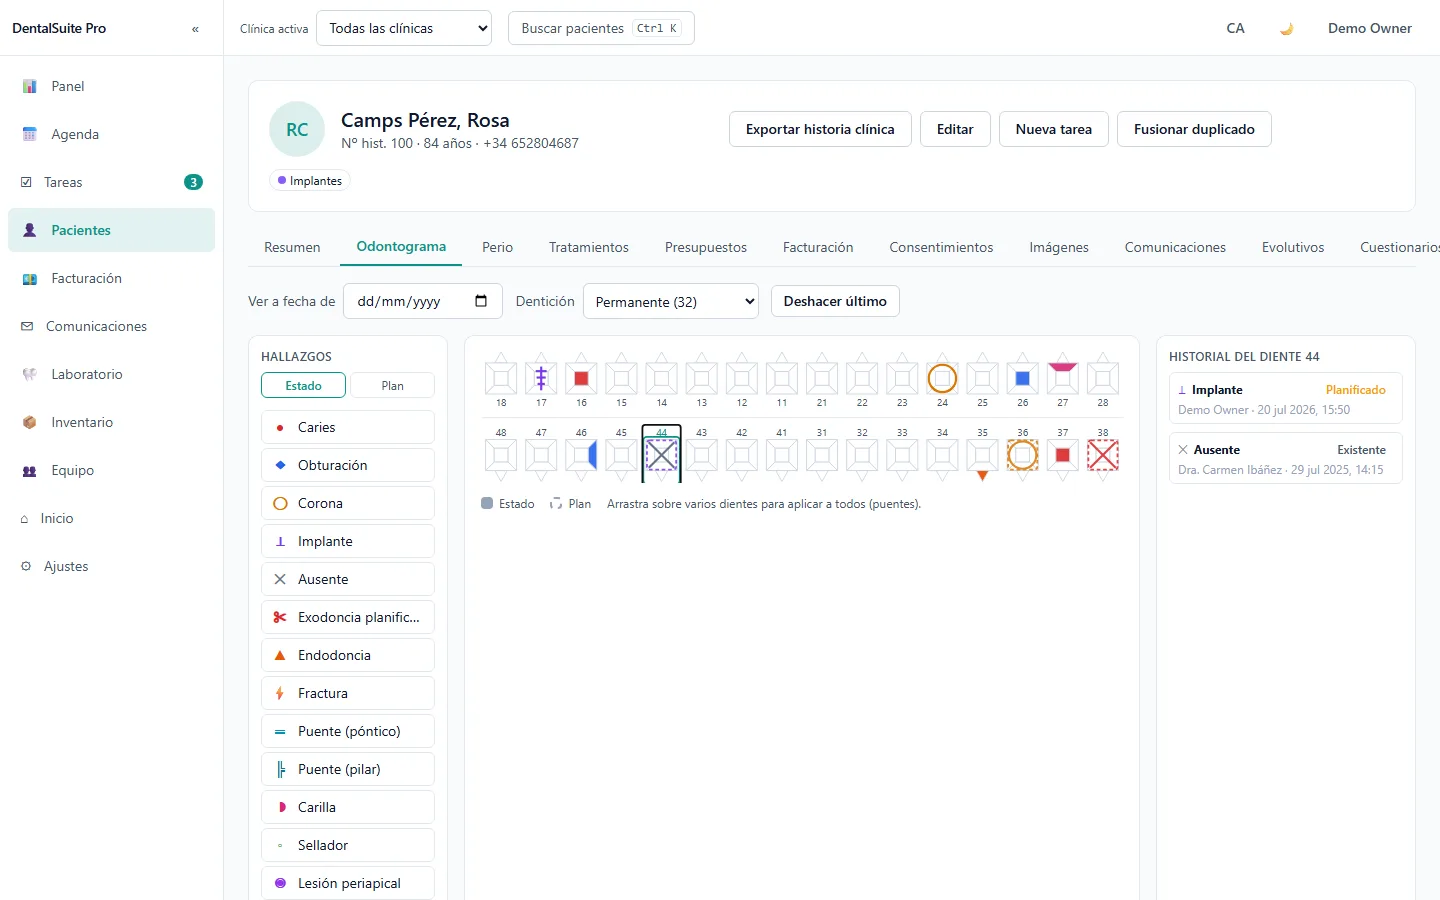Switch findings mode to Estado
The width and height of the screenshot is (1440, 900).
point(303,385)
